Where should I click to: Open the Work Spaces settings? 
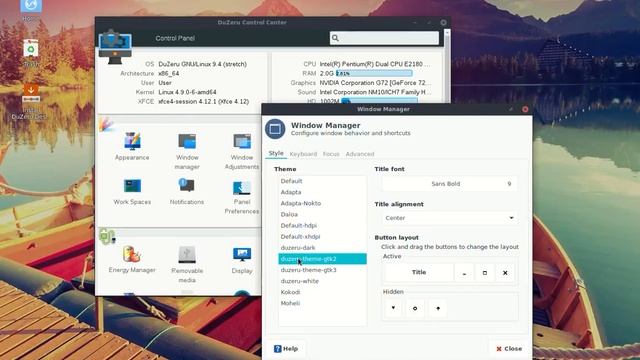132,191
